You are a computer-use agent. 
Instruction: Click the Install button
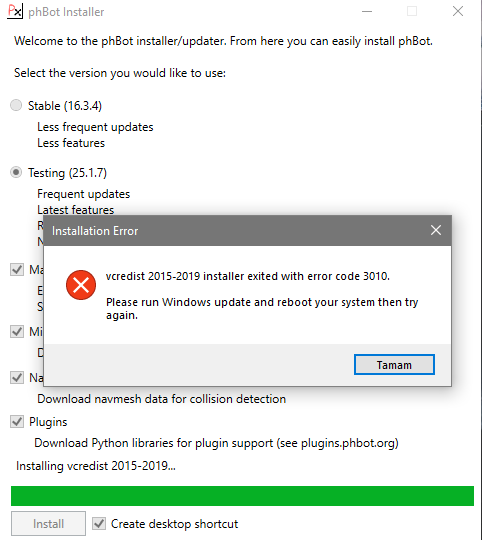pos(48,523)
